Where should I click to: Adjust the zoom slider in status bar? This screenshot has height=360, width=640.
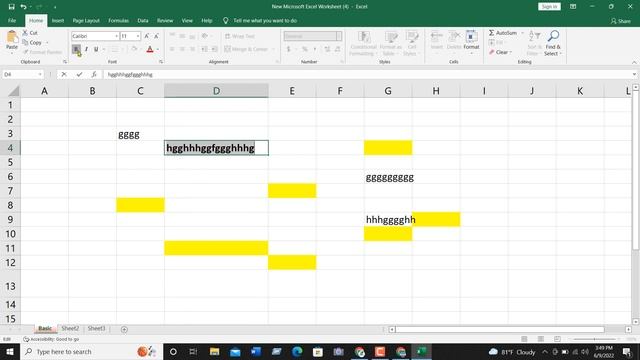pos(594,339)
